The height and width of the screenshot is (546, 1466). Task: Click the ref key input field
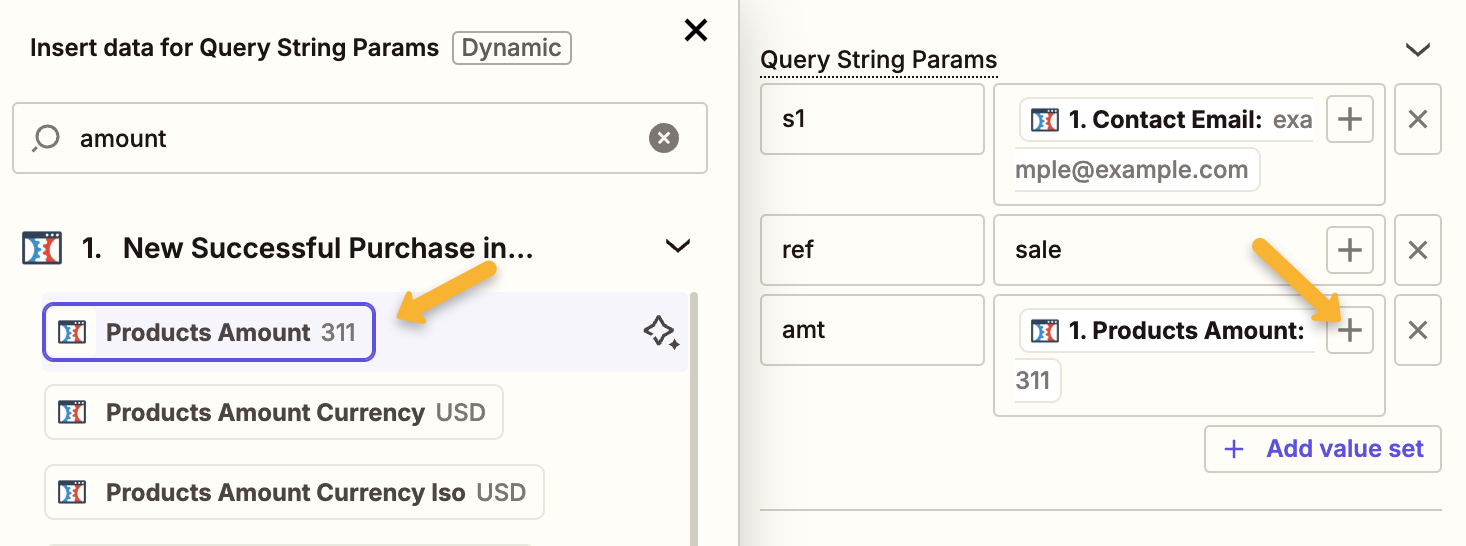(872, 250)
